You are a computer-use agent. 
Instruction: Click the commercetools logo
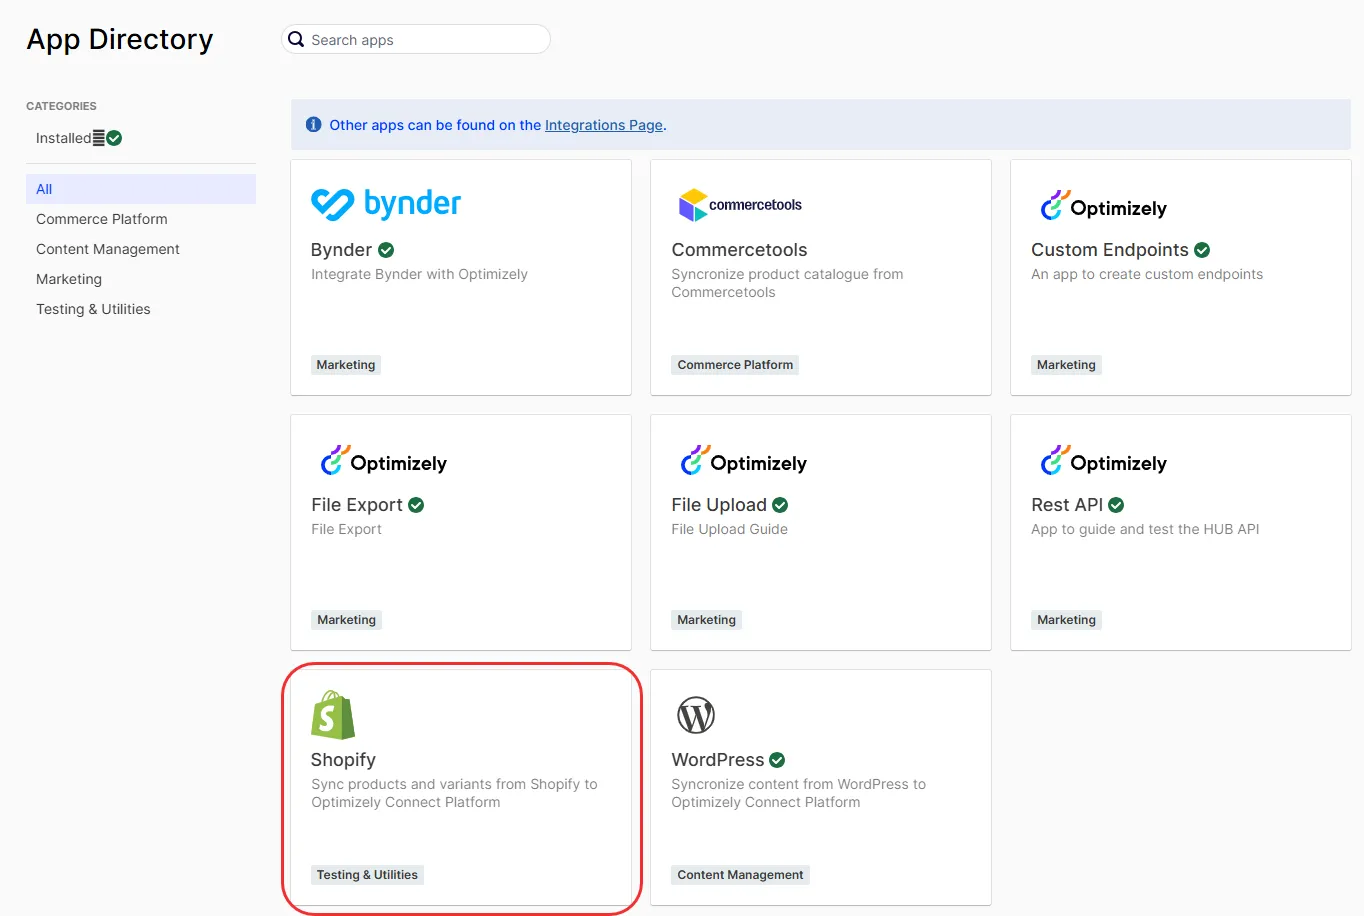coord(740,205)
